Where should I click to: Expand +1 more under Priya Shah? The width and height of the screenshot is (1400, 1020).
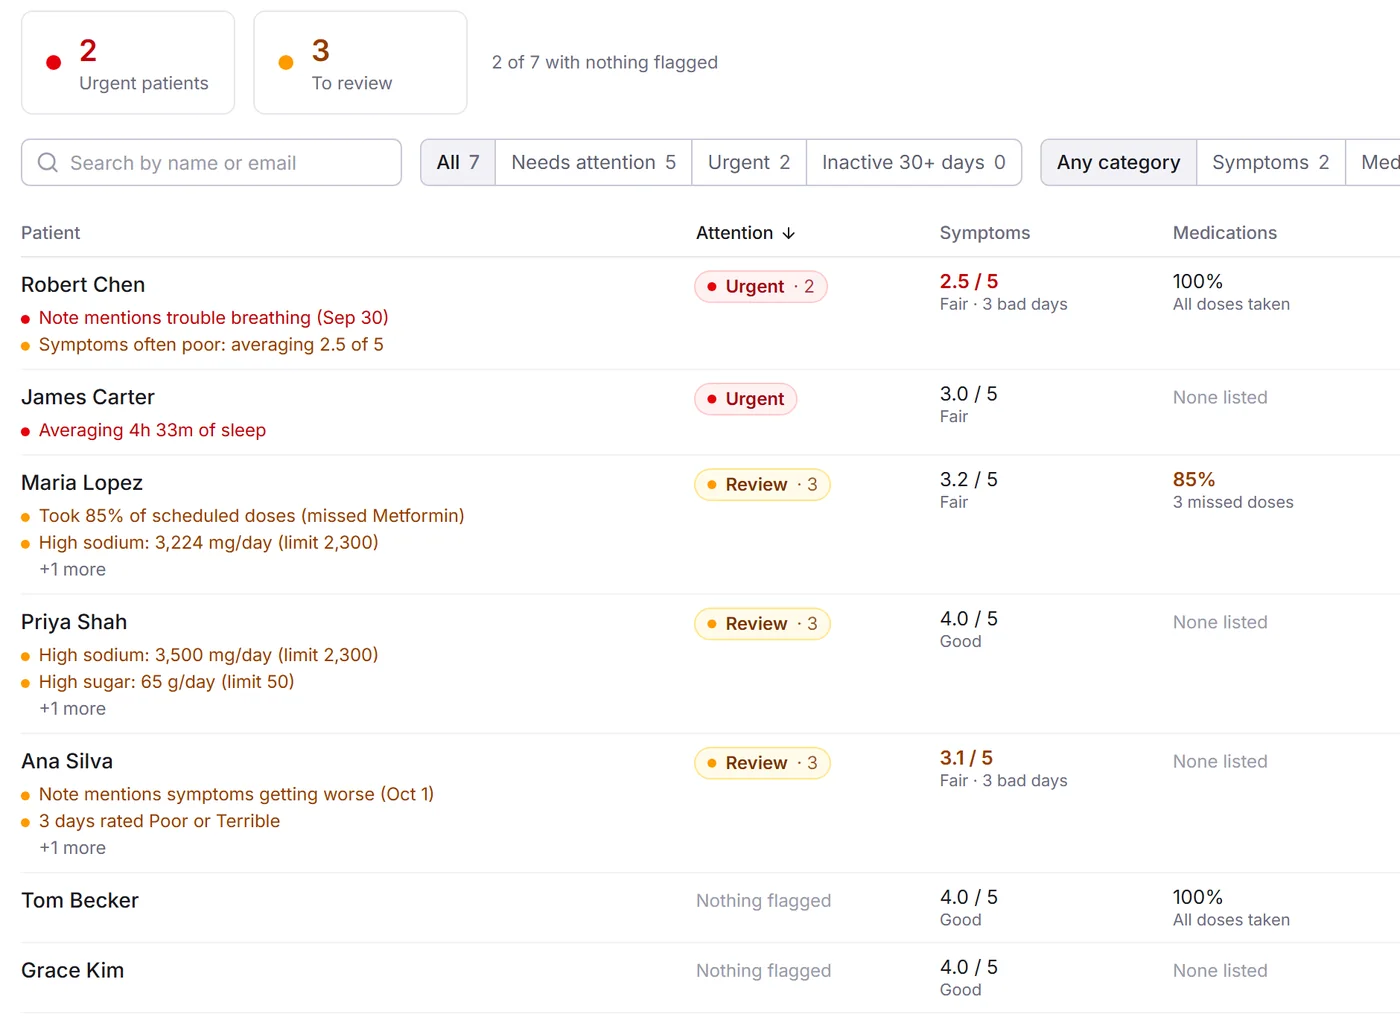[x=72, y=708]
